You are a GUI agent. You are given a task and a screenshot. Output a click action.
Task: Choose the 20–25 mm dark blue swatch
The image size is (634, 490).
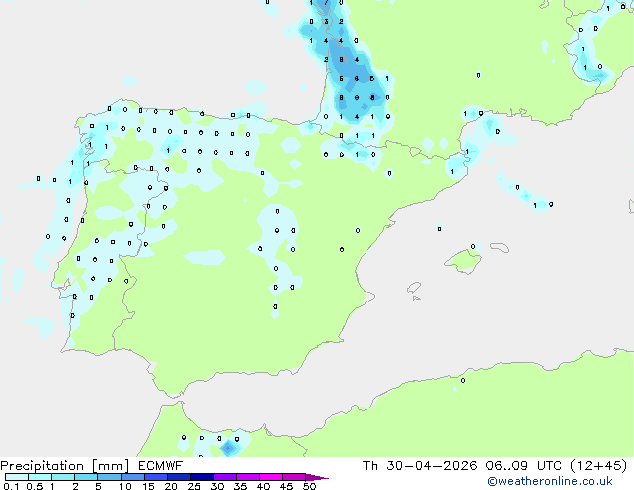click(x=178, y=477)
